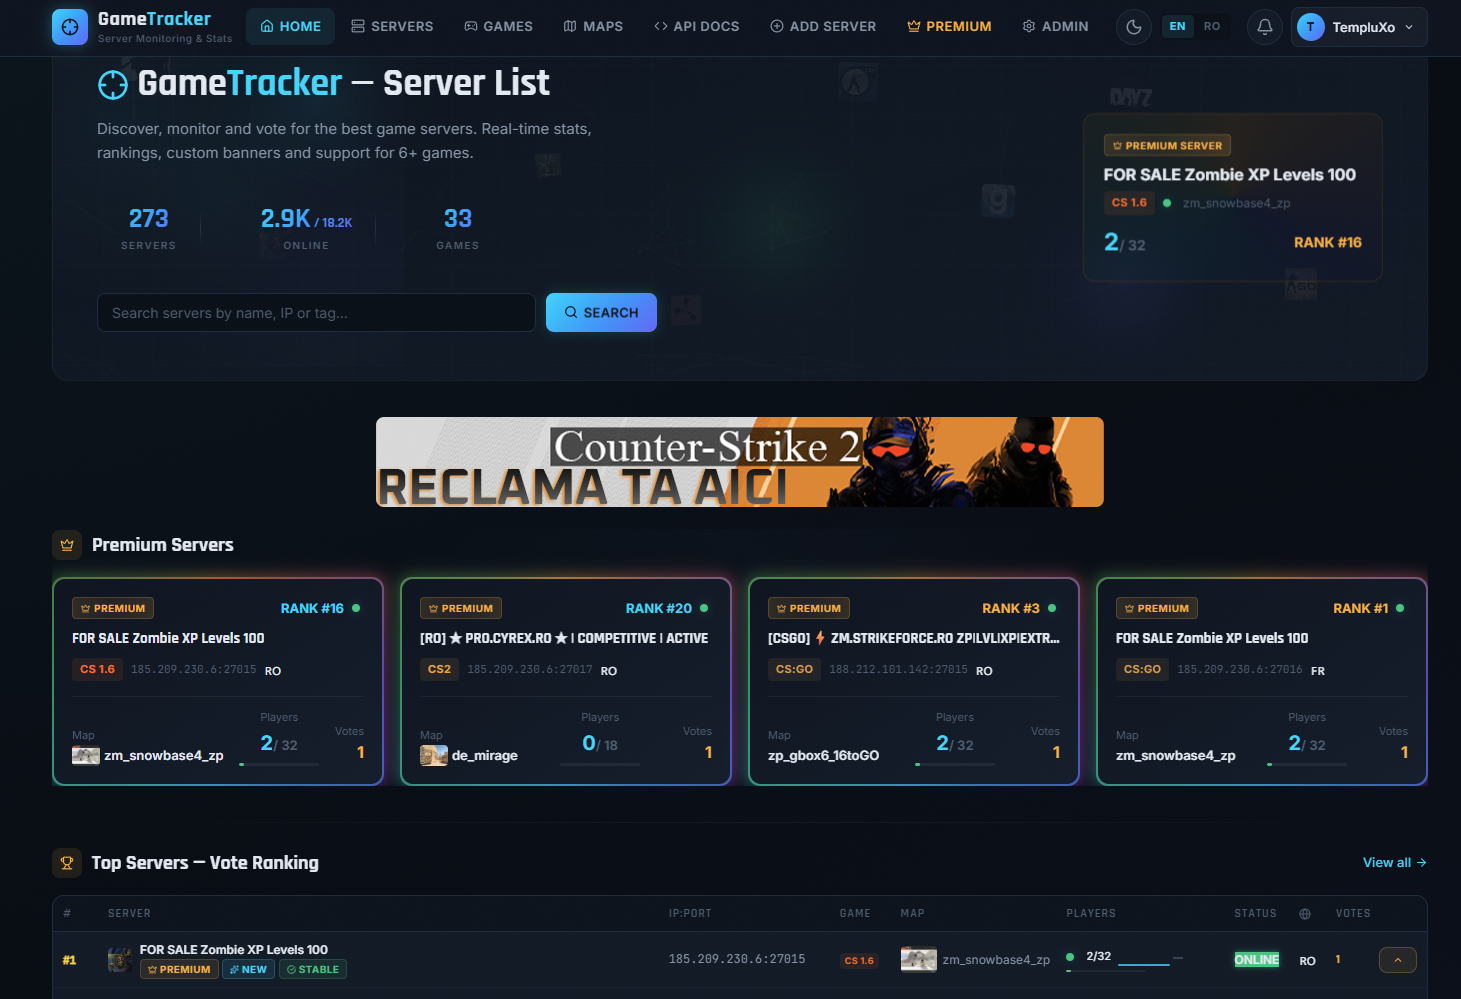Image resolution: width=1461 pixels, height=999 pixels.
Task: Click the globe icon in the ranking table header
Action: point(1304,913)
